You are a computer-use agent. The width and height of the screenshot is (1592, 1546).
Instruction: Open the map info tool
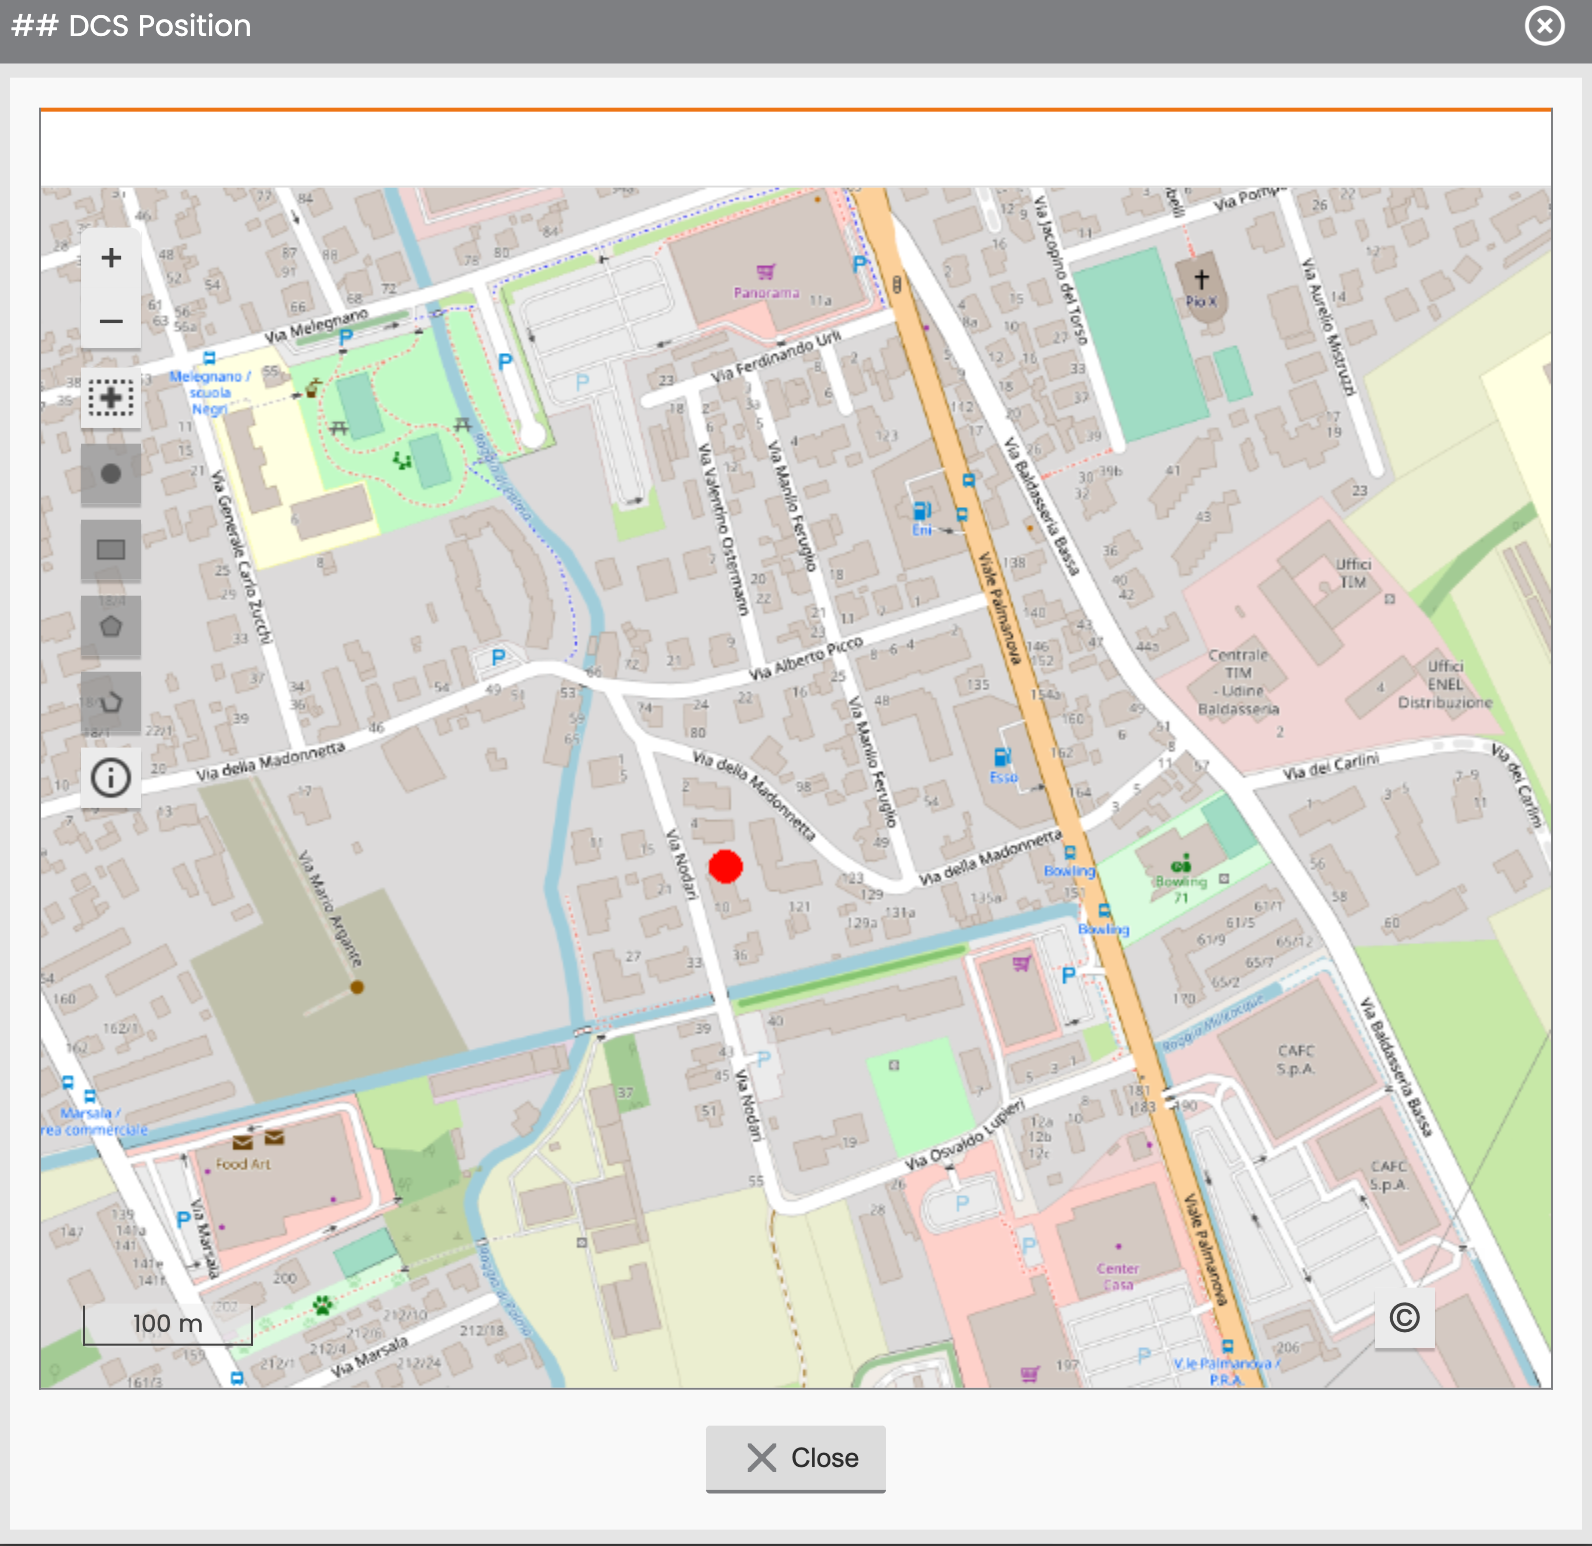point(111,777)
